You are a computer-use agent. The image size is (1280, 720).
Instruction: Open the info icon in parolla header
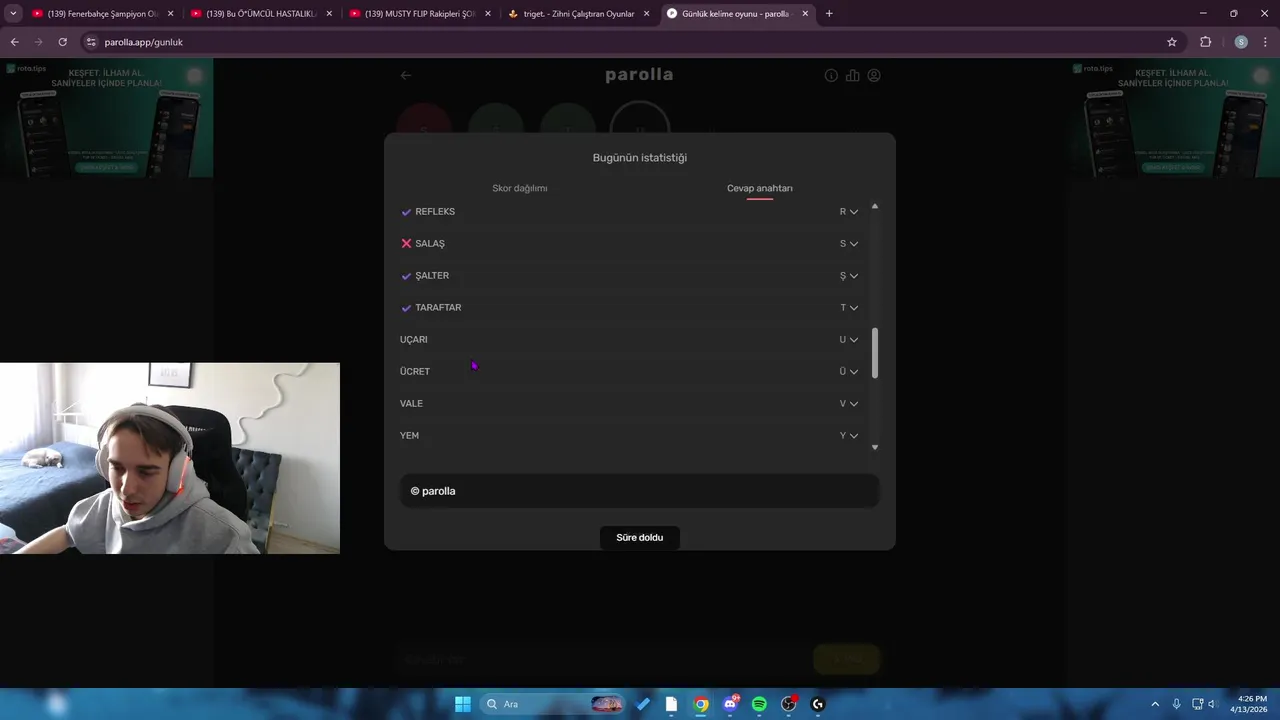[831, 75]
